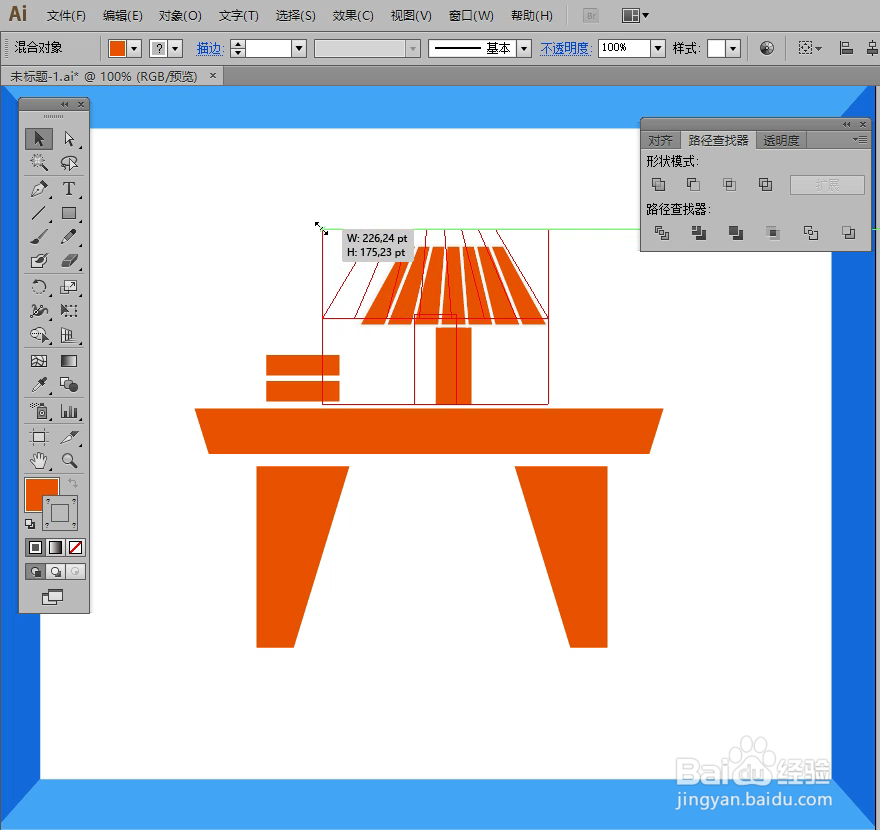Apply the Divide pathfinder icon
The image size is (880, 830).
coord(661,232)
